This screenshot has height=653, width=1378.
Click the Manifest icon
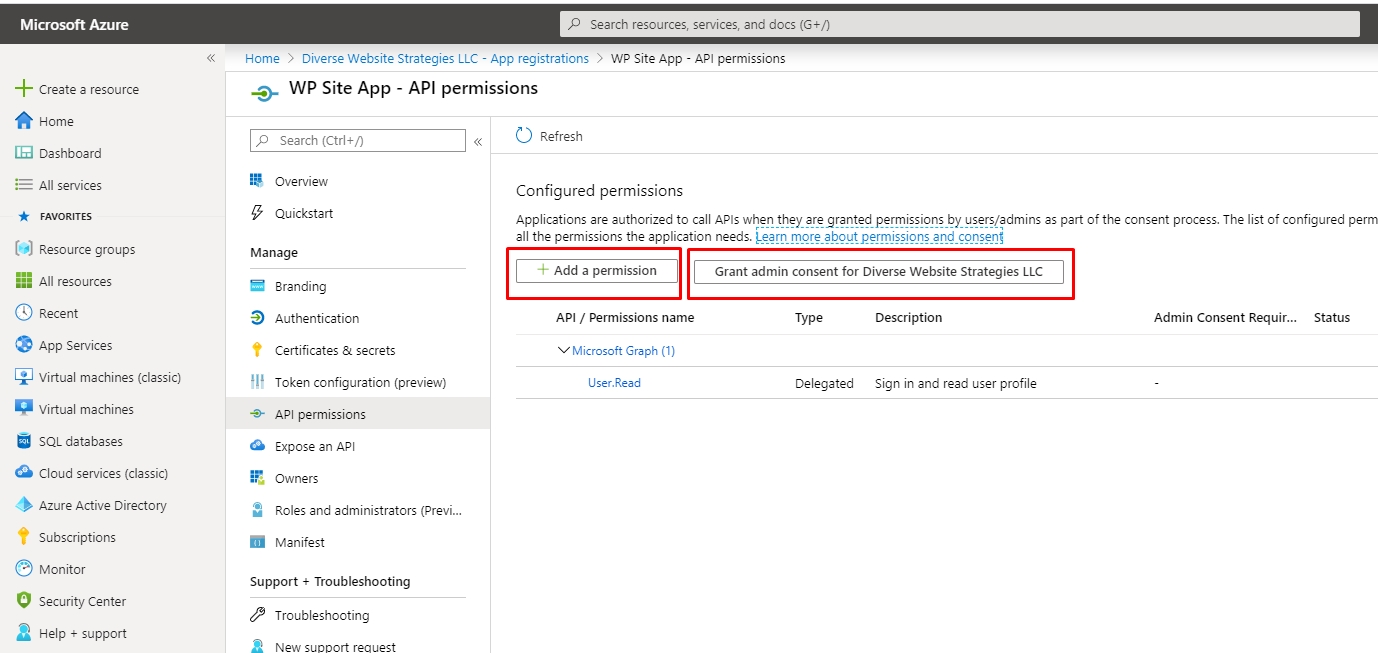point(257,542)
